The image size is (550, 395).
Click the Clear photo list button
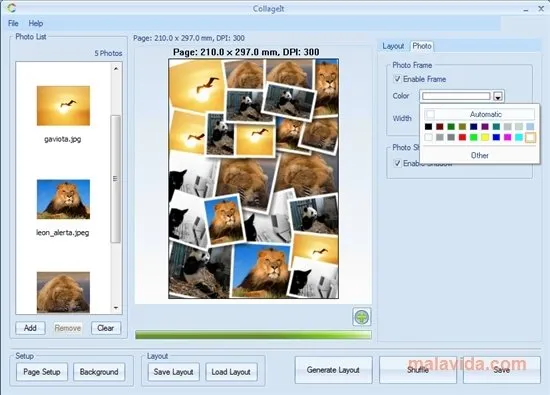point(106,328)
